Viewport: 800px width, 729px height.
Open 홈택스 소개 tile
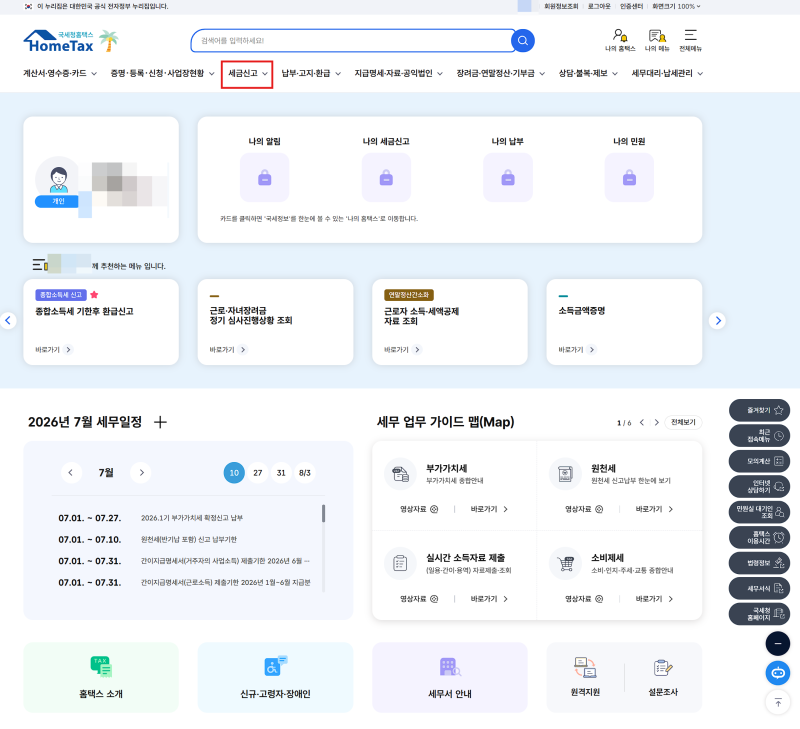[101, 677]
